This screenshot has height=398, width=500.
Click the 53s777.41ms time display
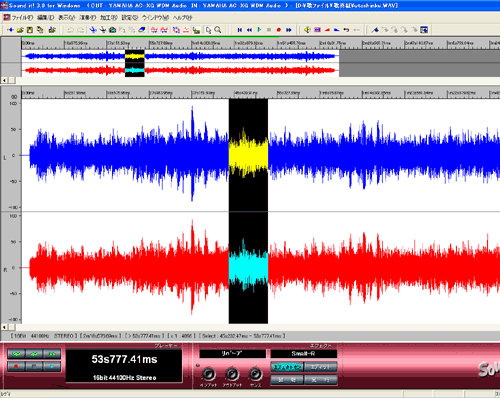tap(124, 359)
